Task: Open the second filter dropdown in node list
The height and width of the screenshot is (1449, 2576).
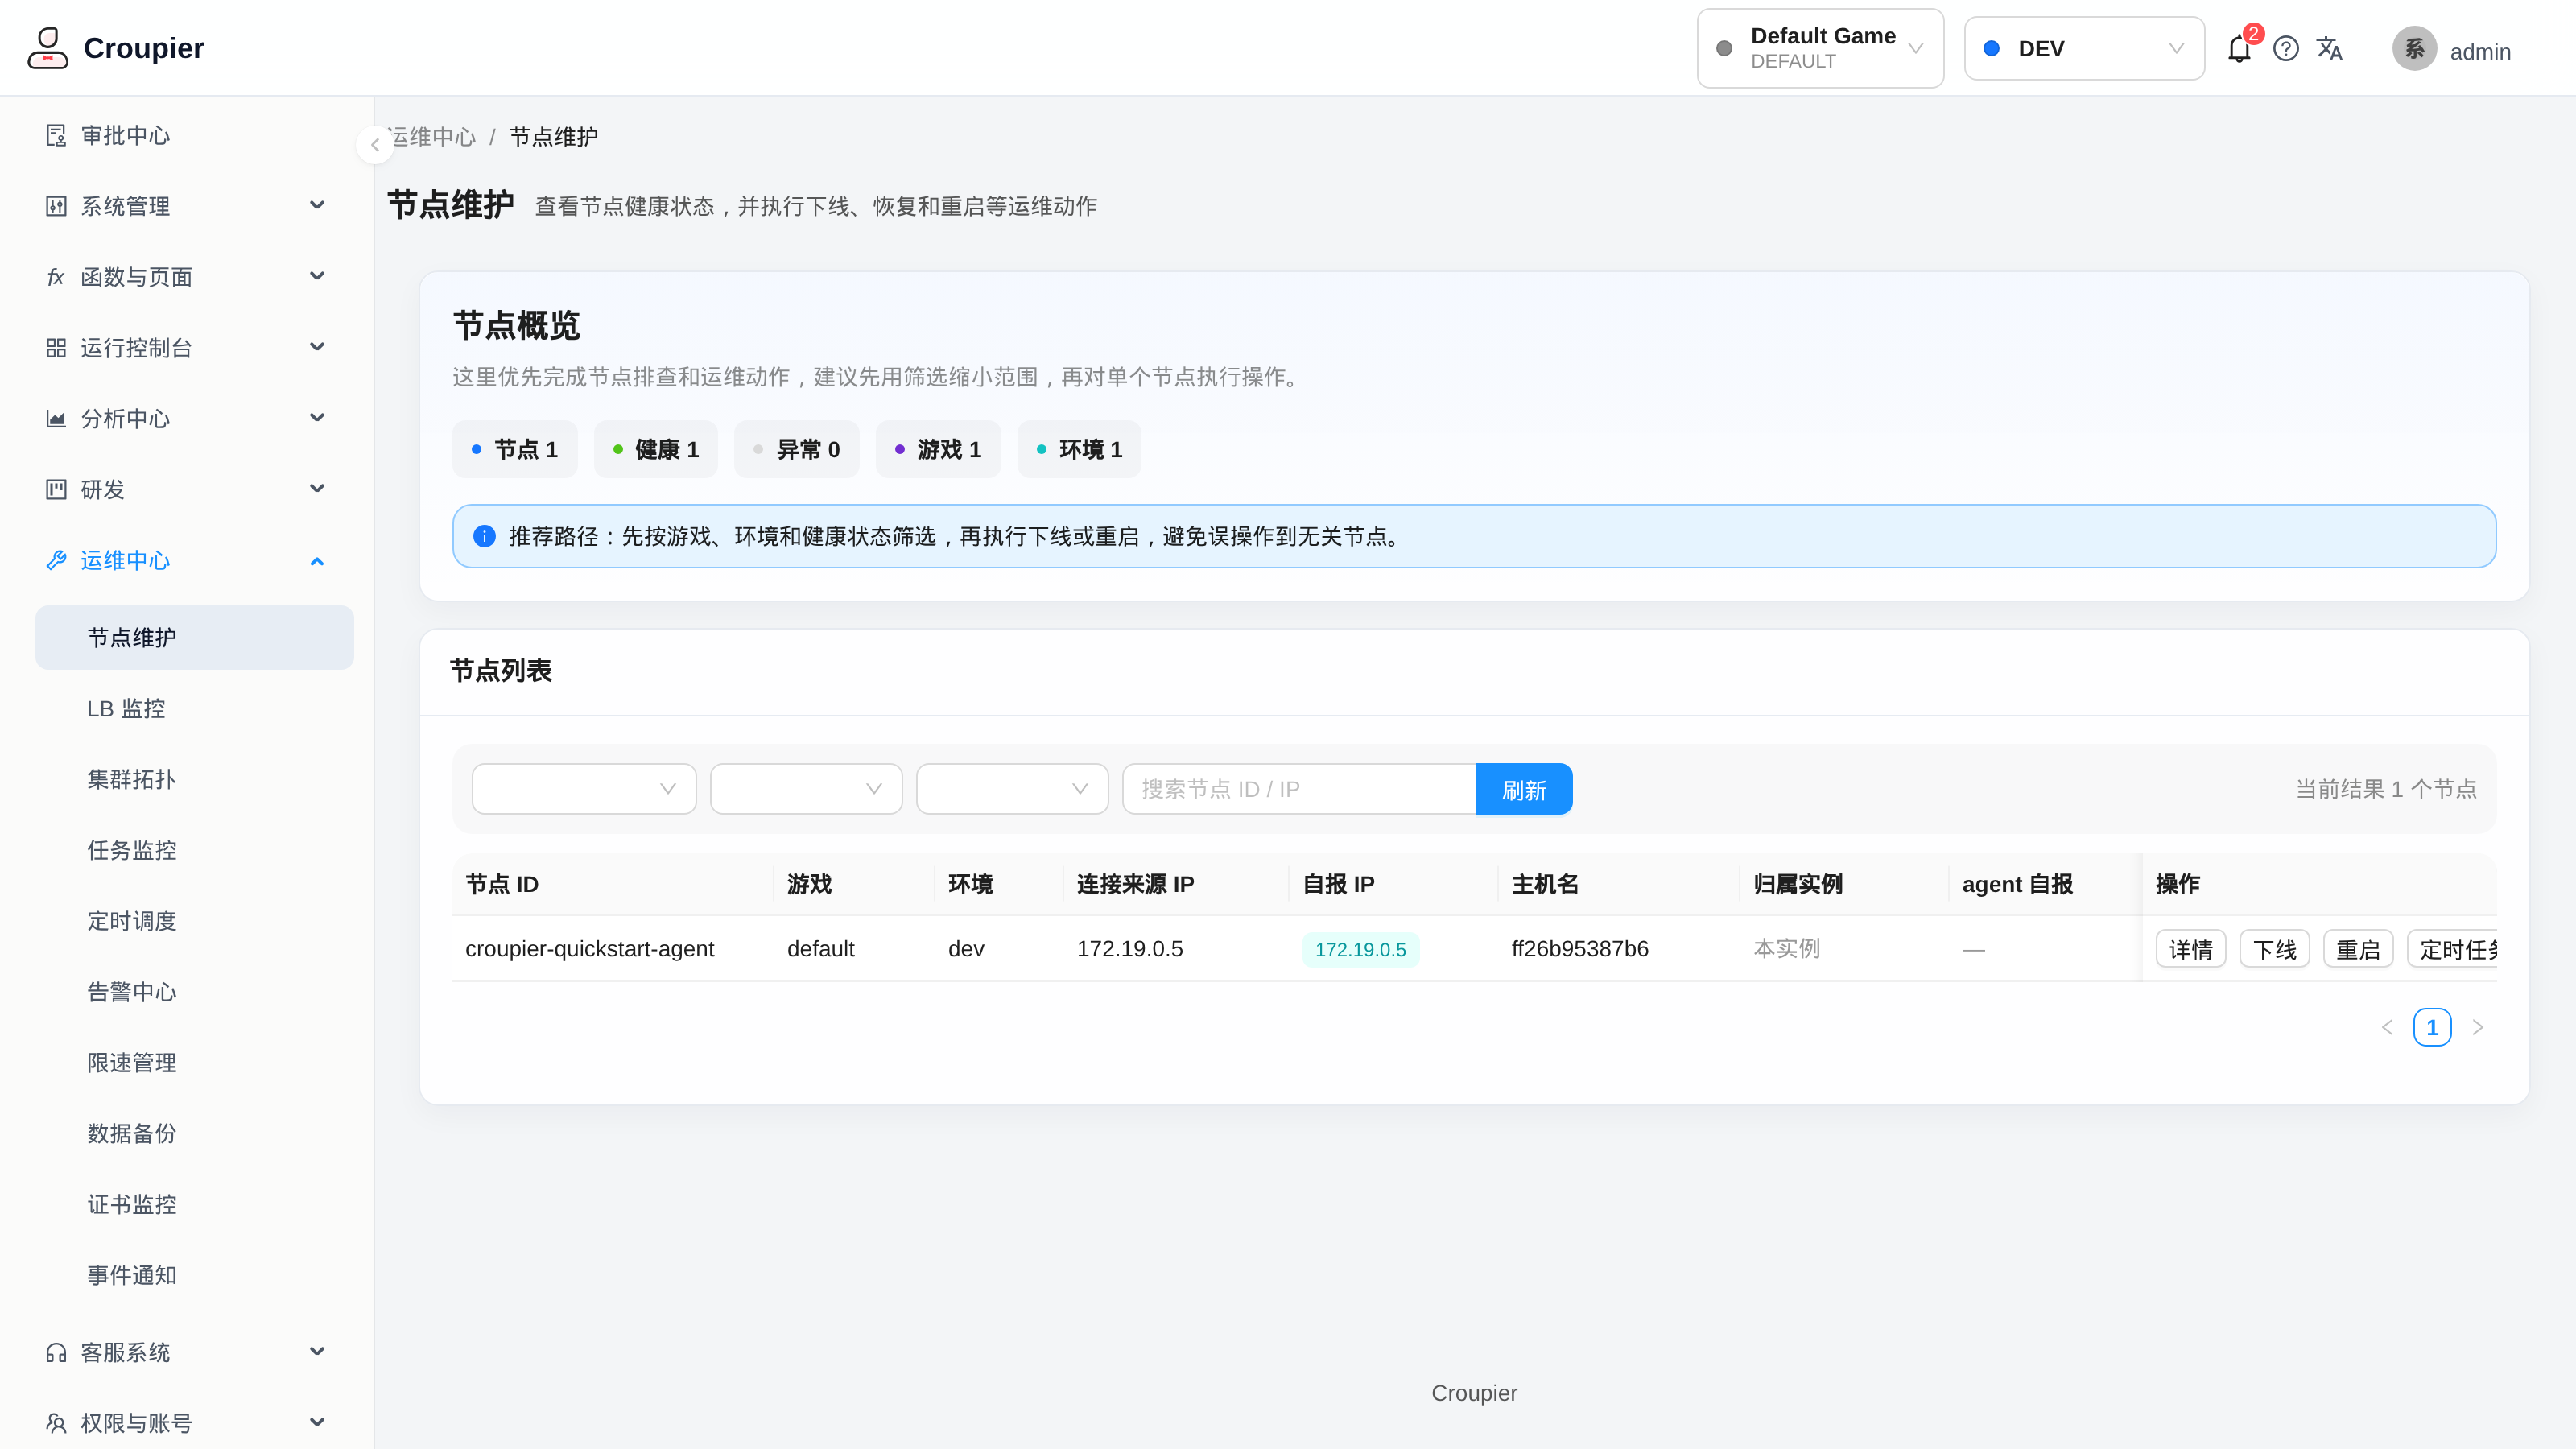Action: tap(806, 789)
